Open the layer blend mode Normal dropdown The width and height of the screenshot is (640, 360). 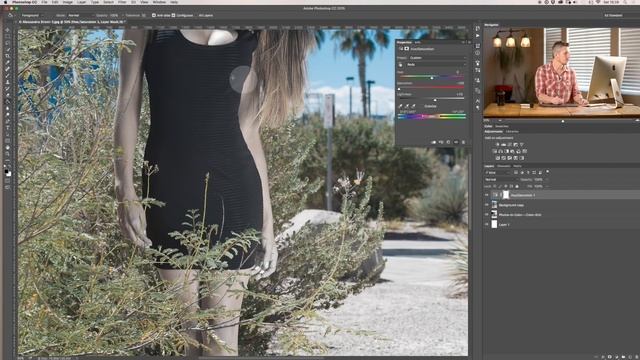(501, 180)
